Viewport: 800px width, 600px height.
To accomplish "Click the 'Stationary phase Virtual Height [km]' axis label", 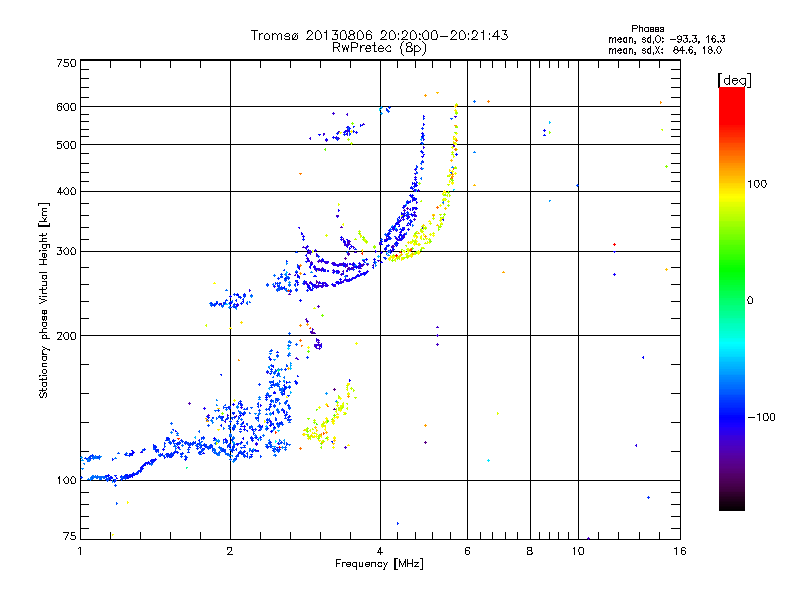I will pyautogui.click(x=44, y=301).
